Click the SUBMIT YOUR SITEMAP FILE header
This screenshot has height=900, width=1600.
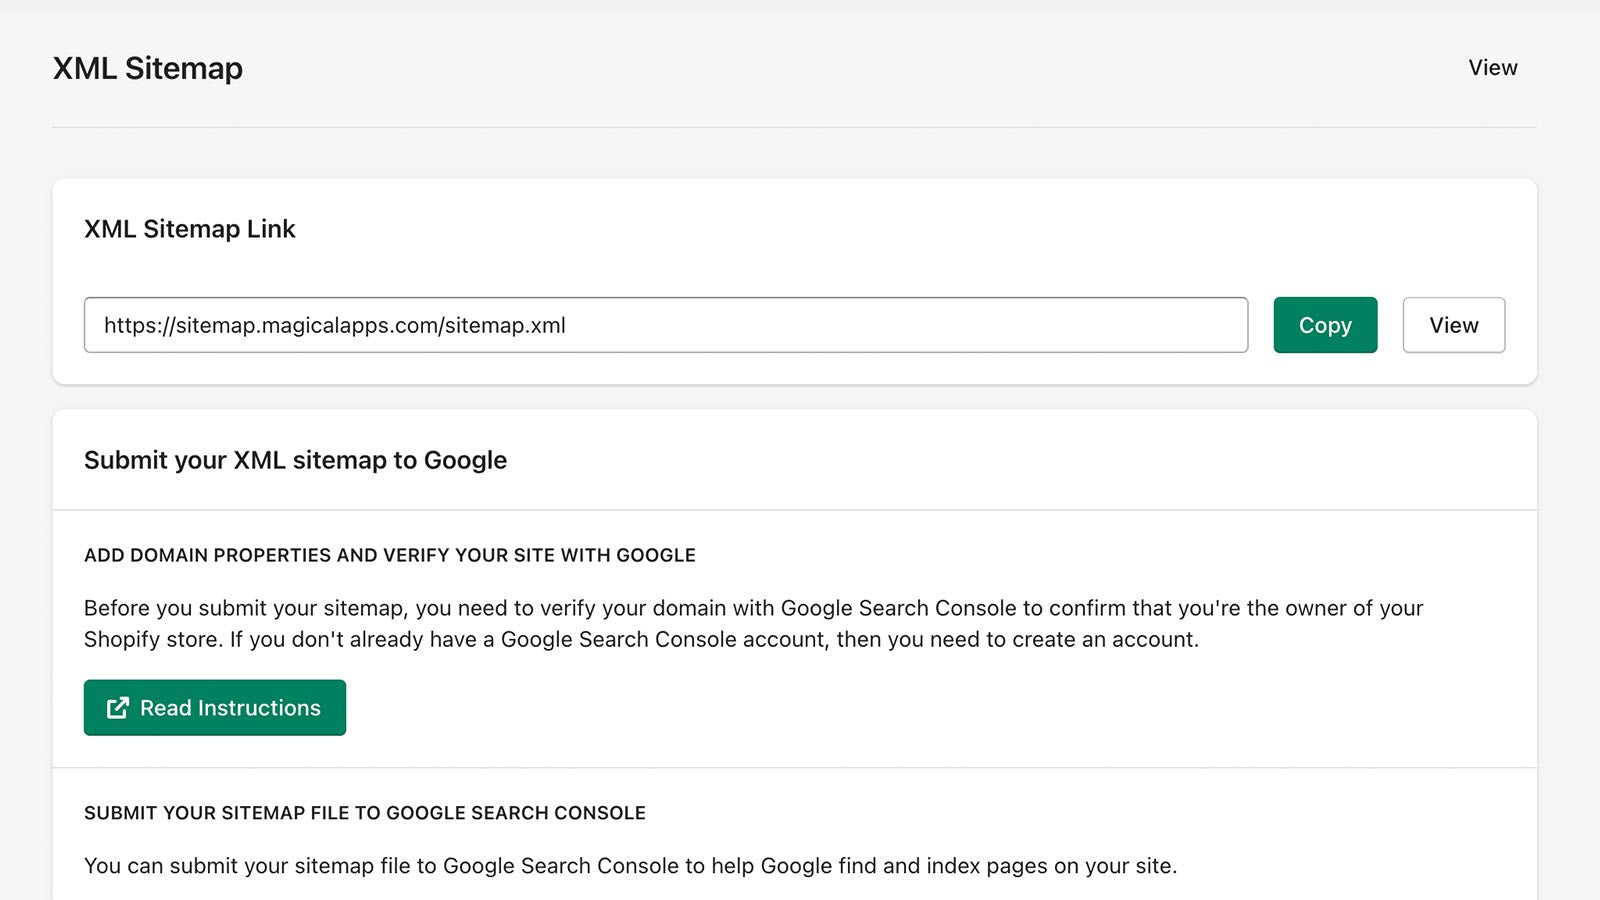click(365, 813)
